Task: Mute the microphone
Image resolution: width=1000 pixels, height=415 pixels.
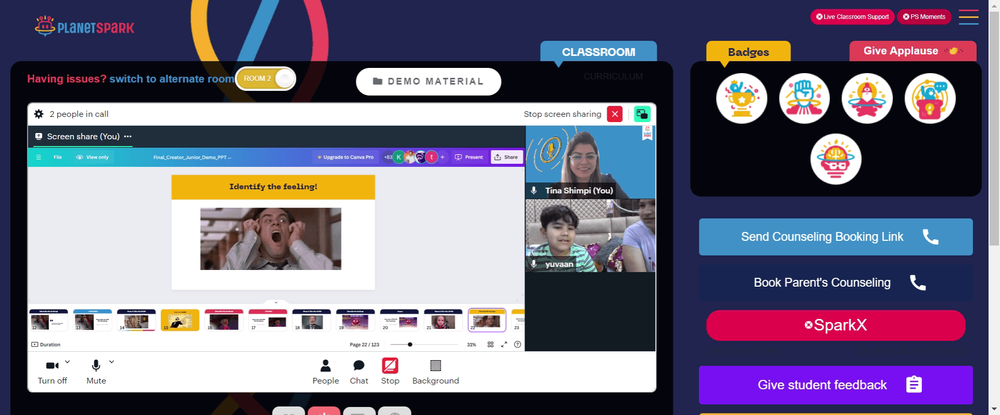Action: pos(96,372)
